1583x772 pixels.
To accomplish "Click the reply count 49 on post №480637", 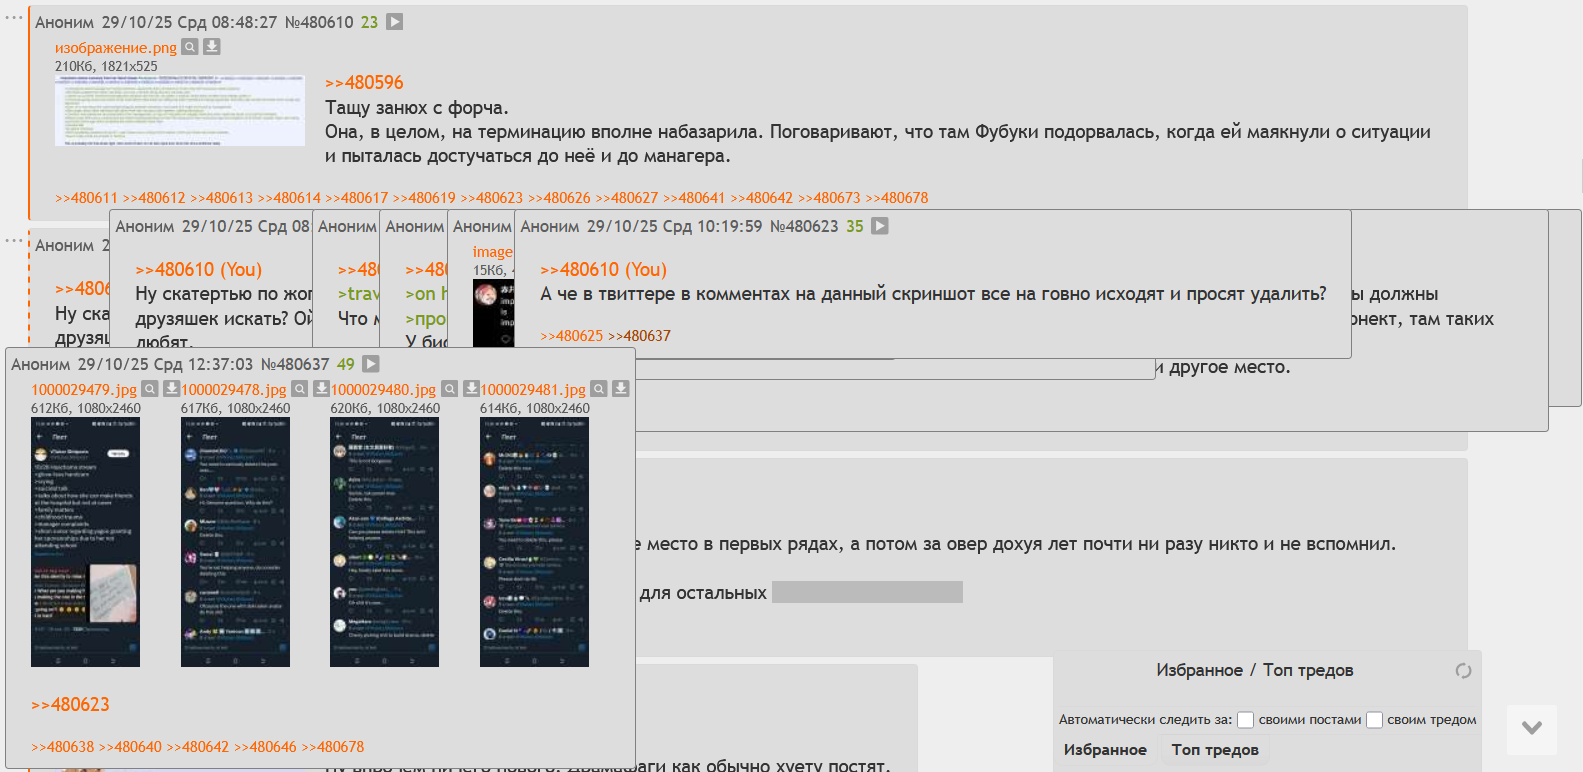I will 345,364.
